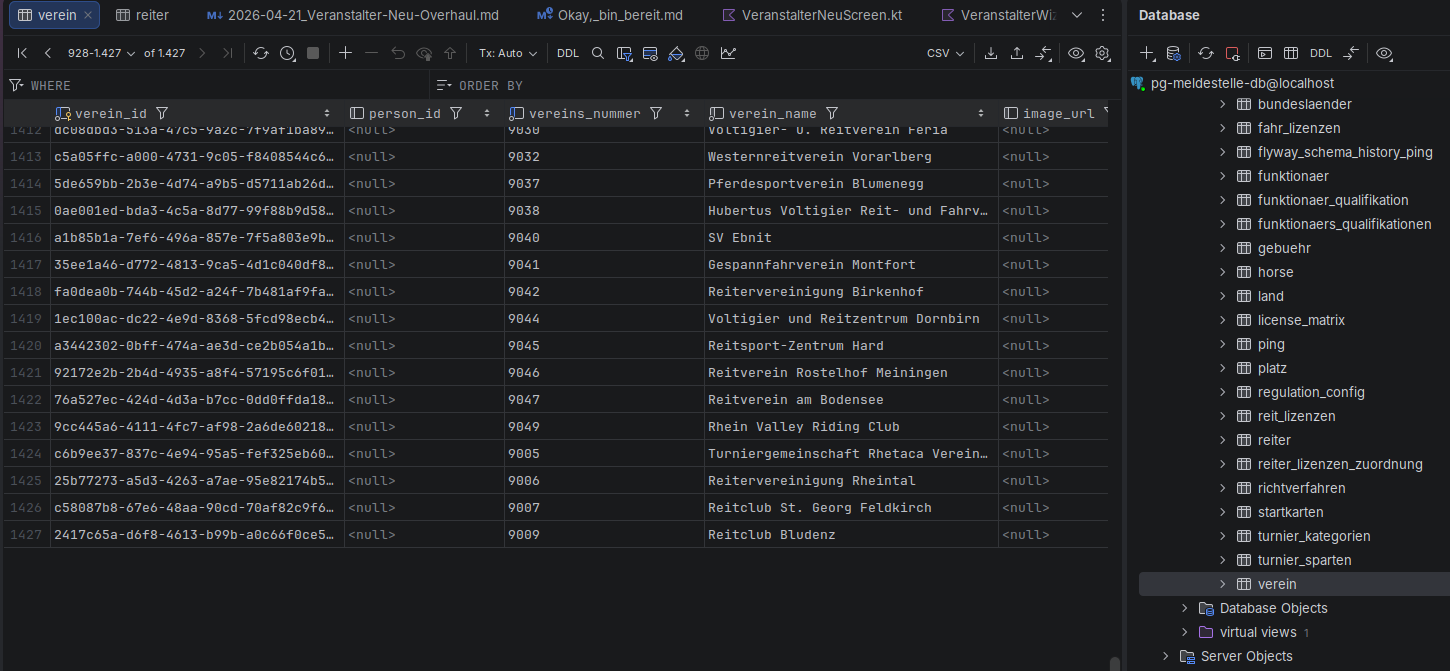Open data source properties in Database panel
The width and height of the screenshot is (1450, 671).
pyautogui.click(x=1174, y=53)
